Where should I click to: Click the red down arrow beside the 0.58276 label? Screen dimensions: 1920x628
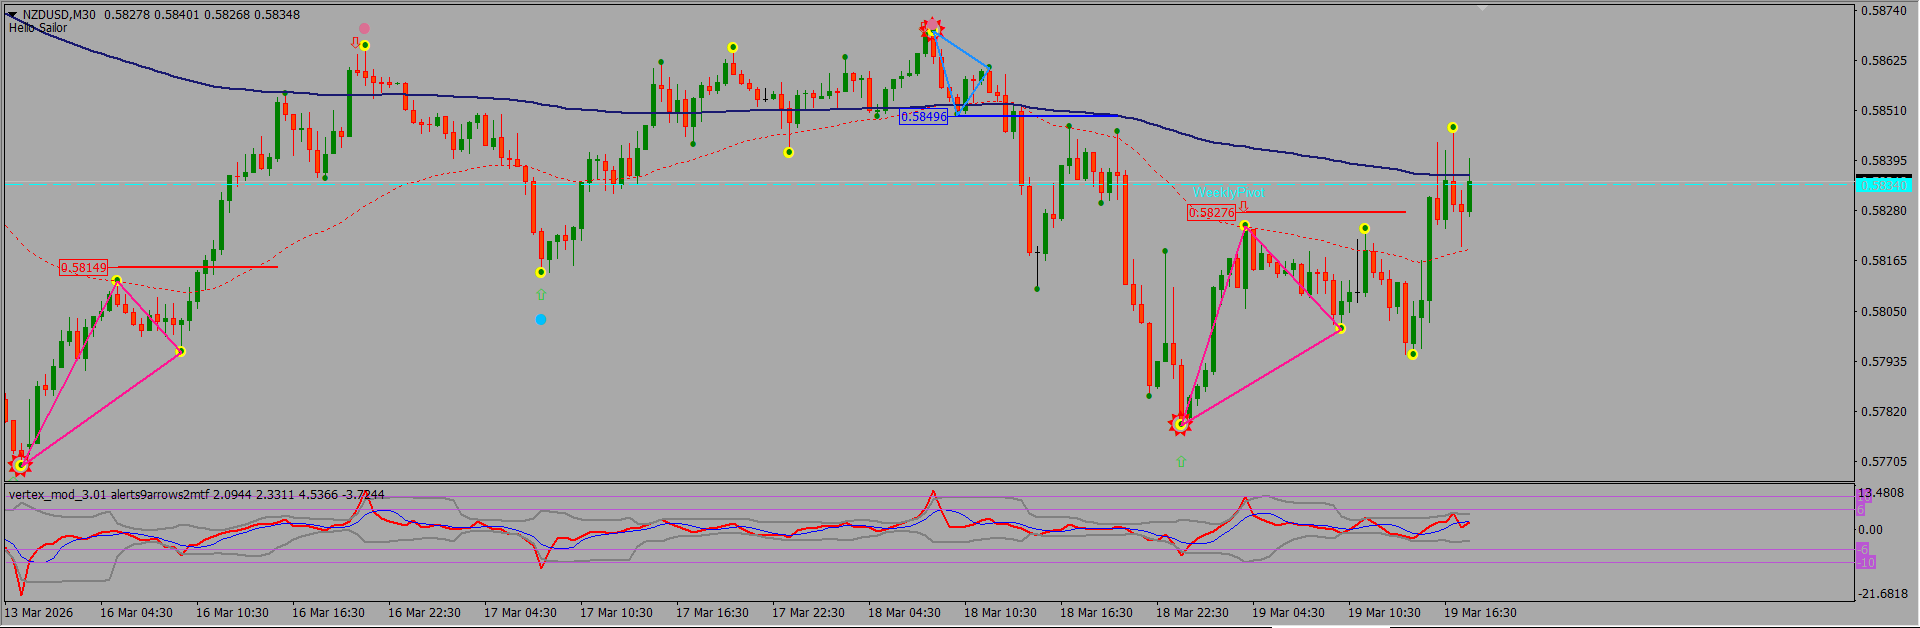1244,207
